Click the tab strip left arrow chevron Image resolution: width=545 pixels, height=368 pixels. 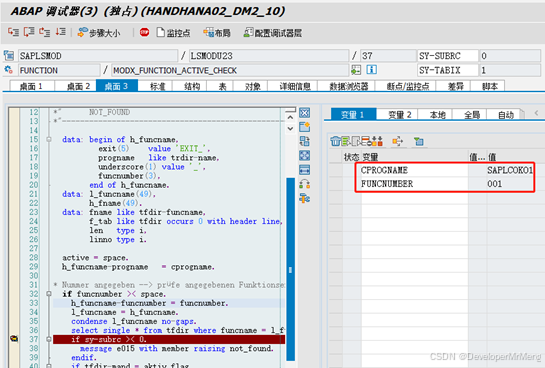[x=537, y=113]
